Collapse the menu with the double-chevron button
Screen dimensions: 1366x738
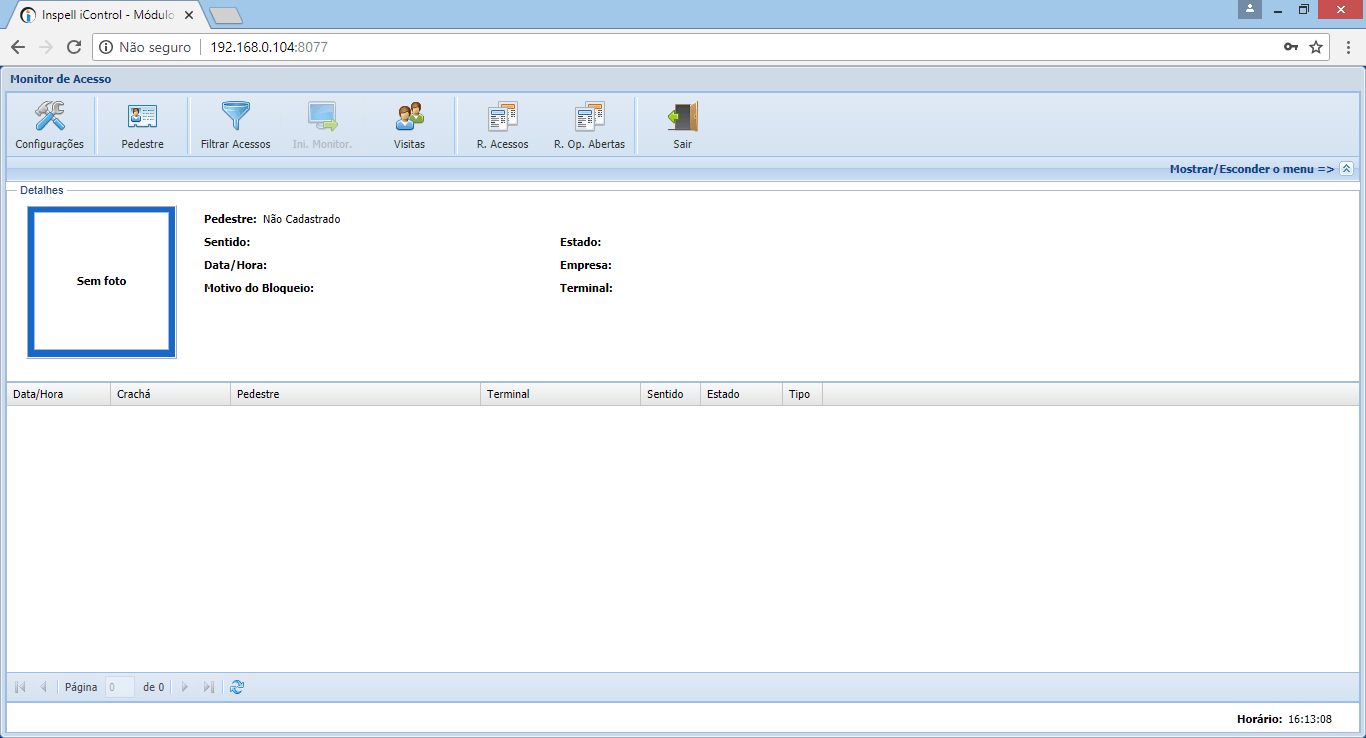[1346, 169]
